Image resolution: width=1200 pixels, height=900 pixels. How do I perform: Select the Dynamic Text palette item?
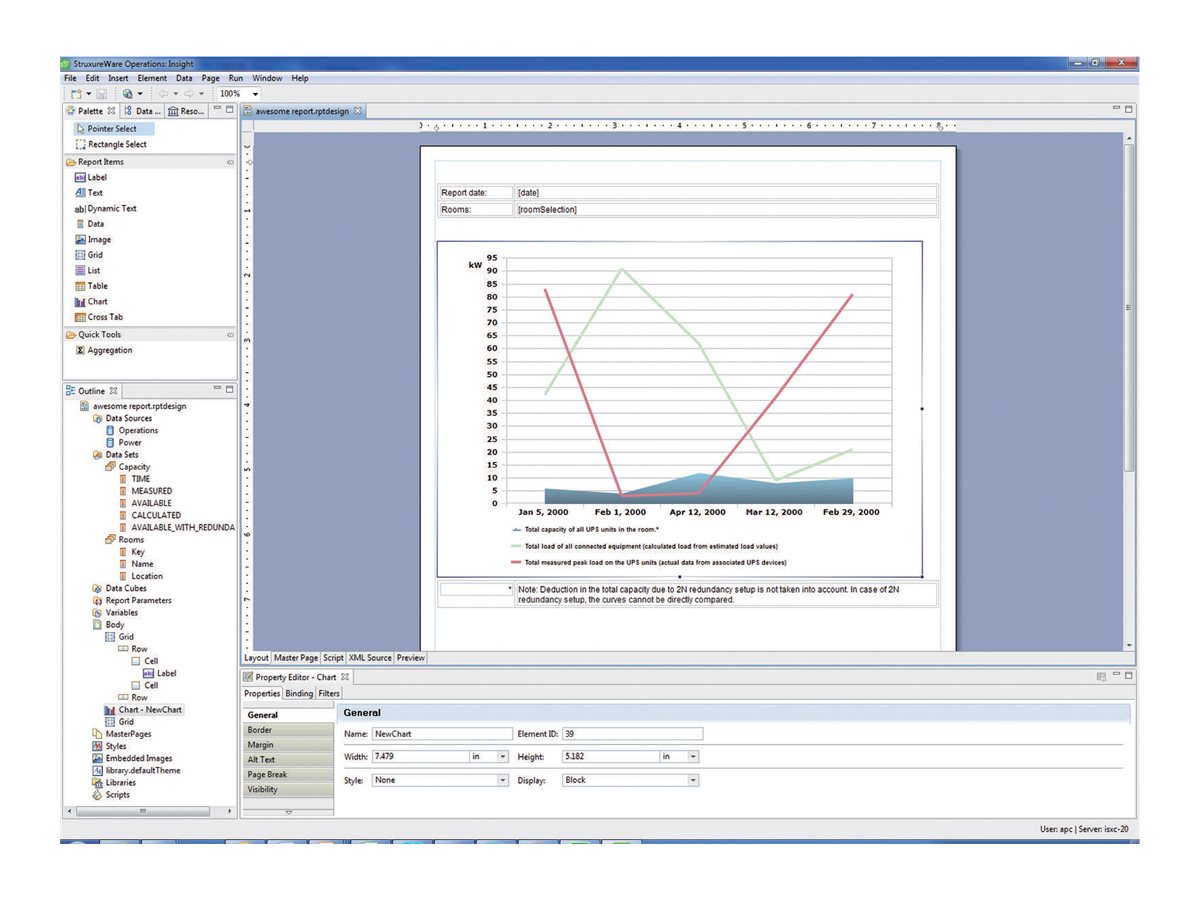111,208
